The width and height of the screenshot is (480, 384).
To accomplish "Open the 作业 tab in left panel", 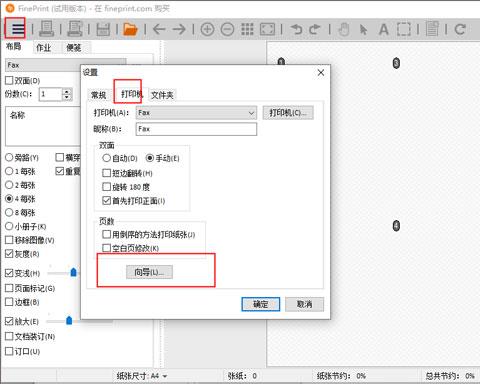I will 43,48.
